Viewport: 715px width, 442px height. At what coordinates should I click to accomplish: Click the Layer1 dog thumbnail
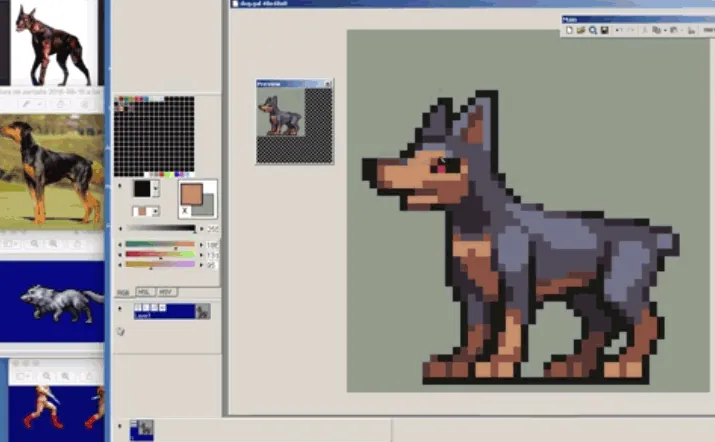click(x=202, y=312)
